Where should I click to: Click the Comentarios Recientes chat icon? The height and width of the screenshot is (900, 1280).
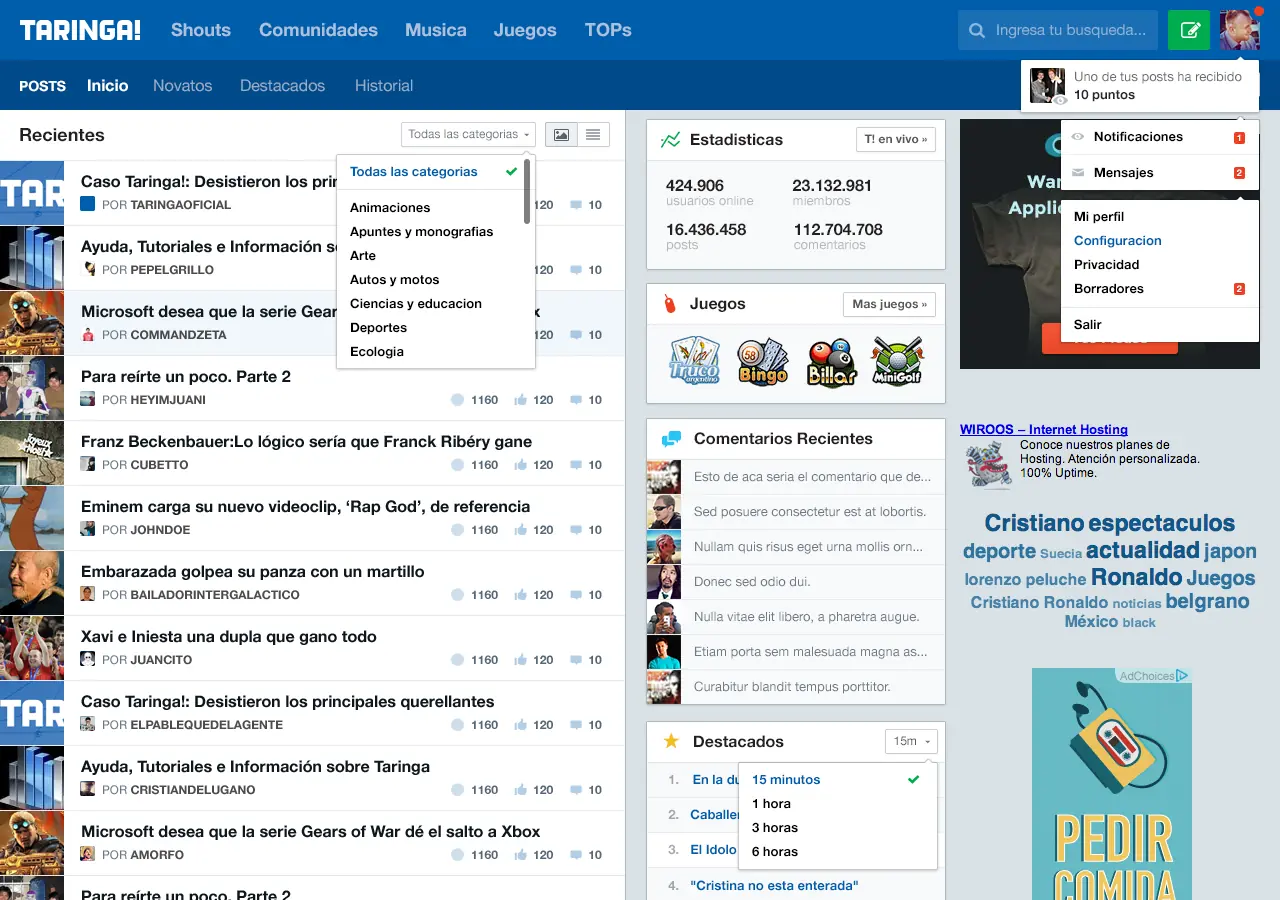pos(671,439)
